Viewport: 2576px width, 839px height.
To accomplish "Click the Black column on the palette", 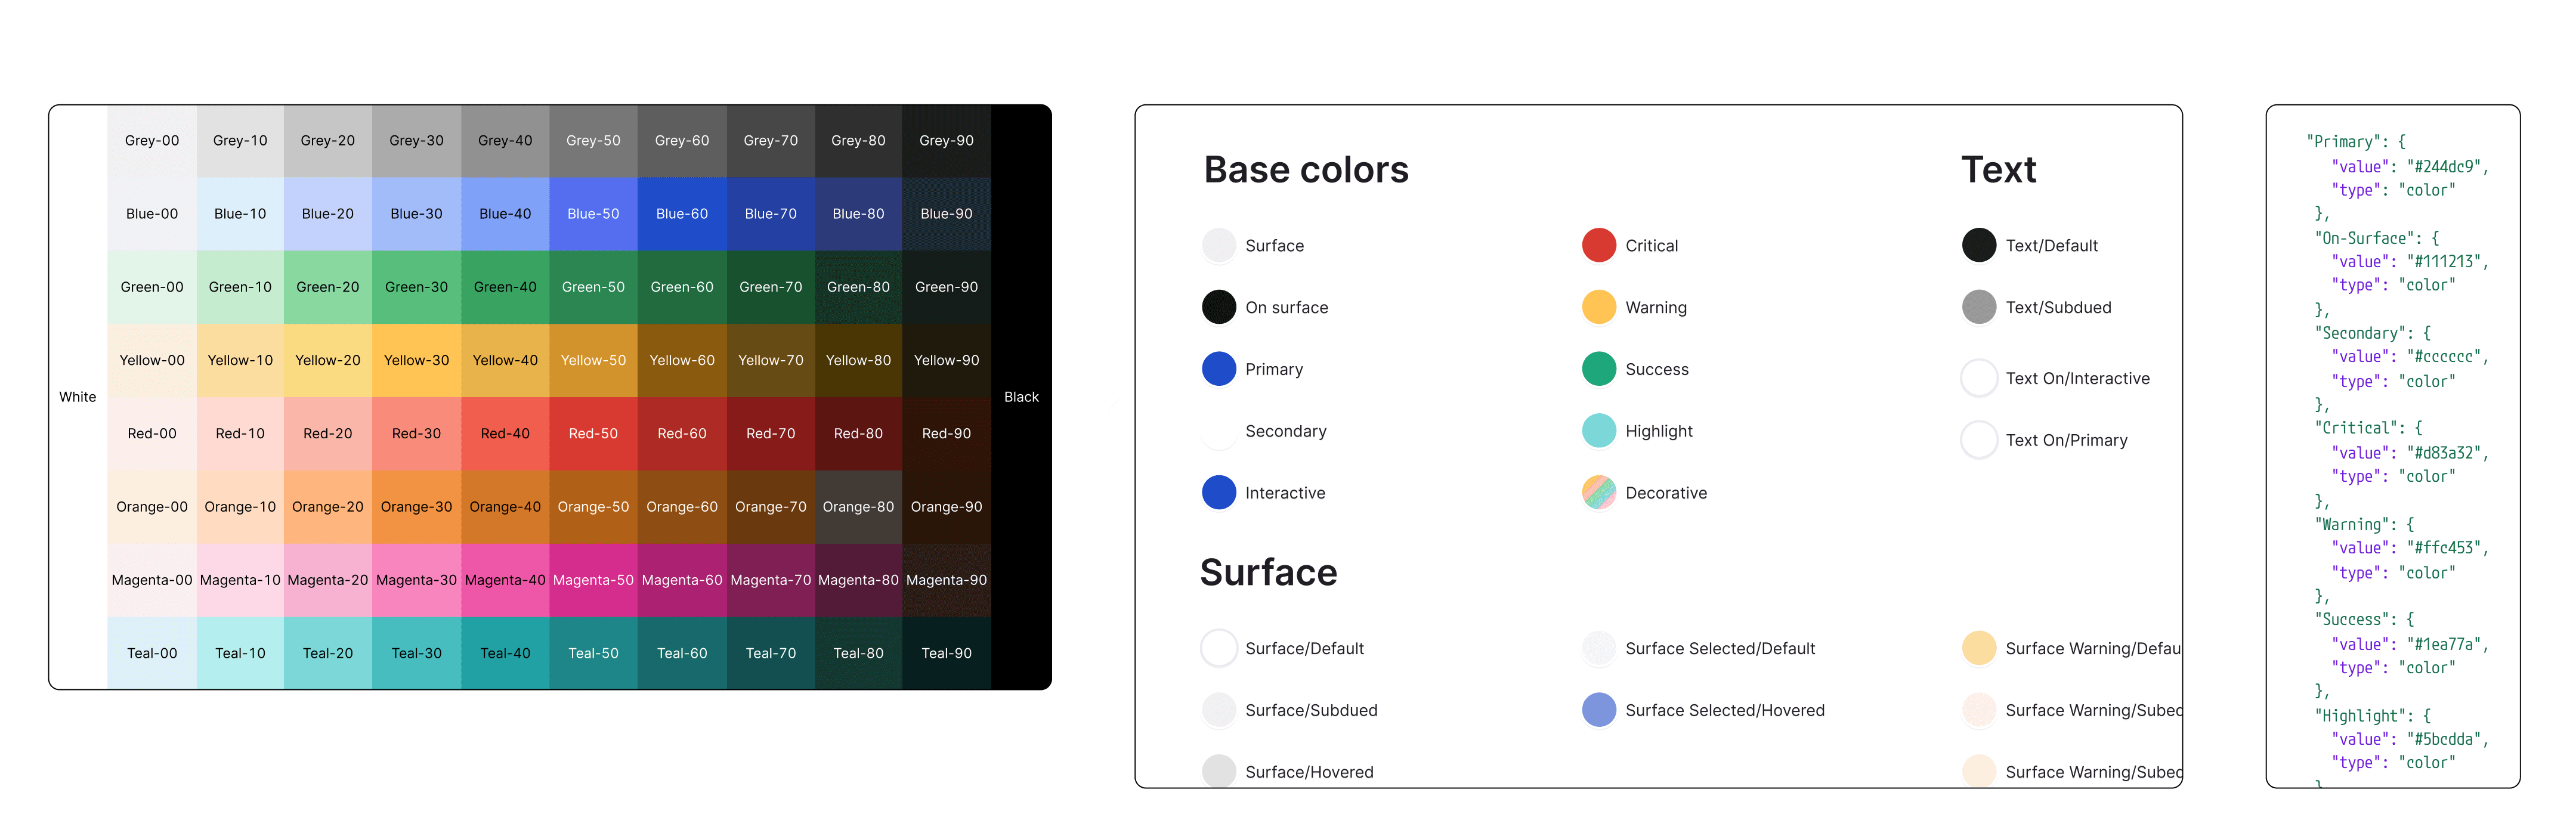I will point(1021,397).
